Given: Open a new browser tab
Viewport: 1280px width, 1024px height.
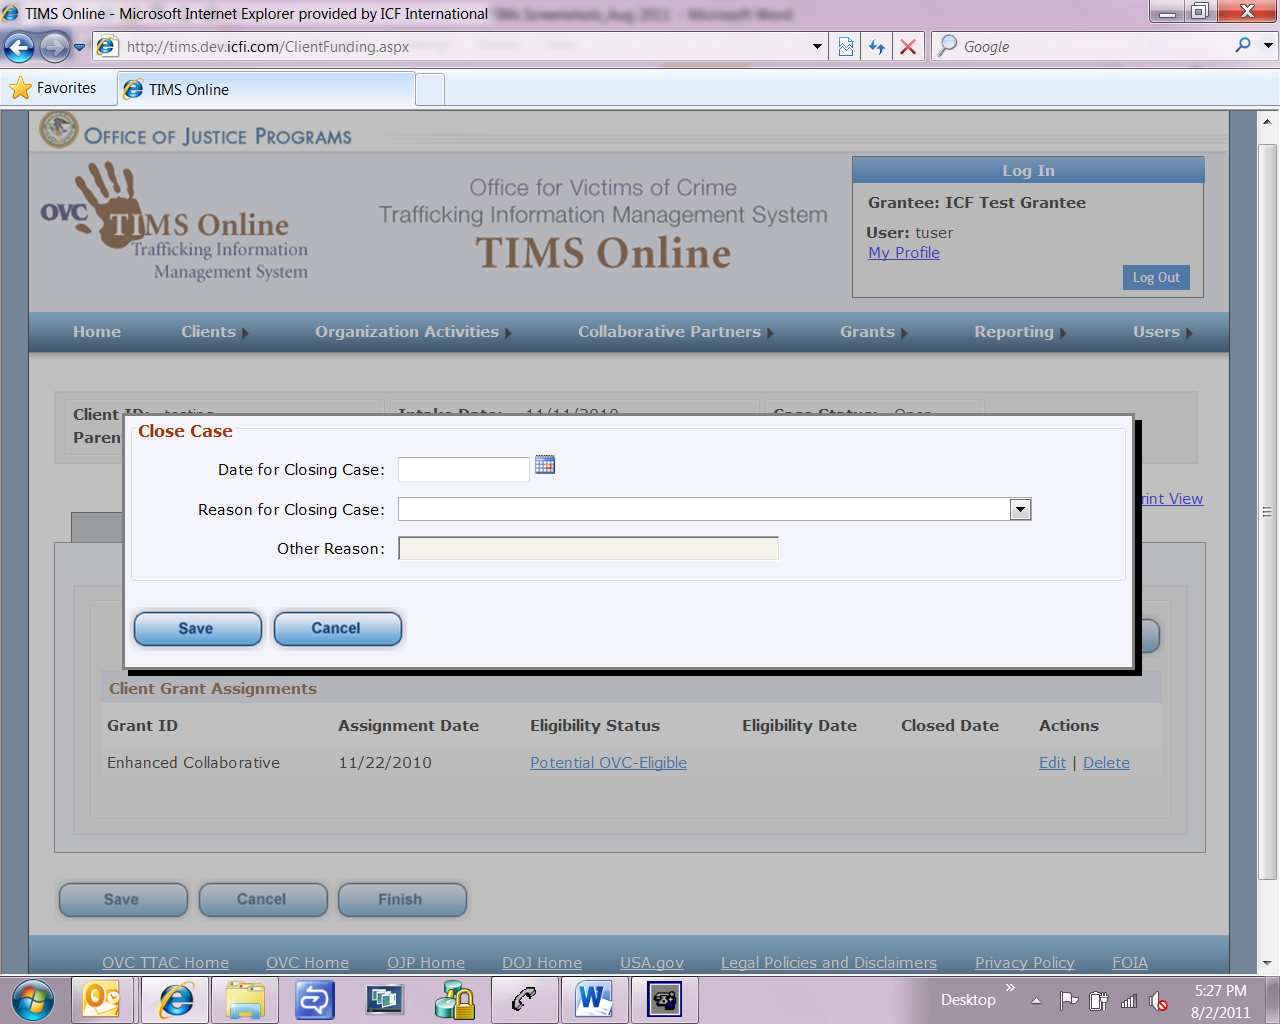Looking at the screenshot, I should coord(430,89).
